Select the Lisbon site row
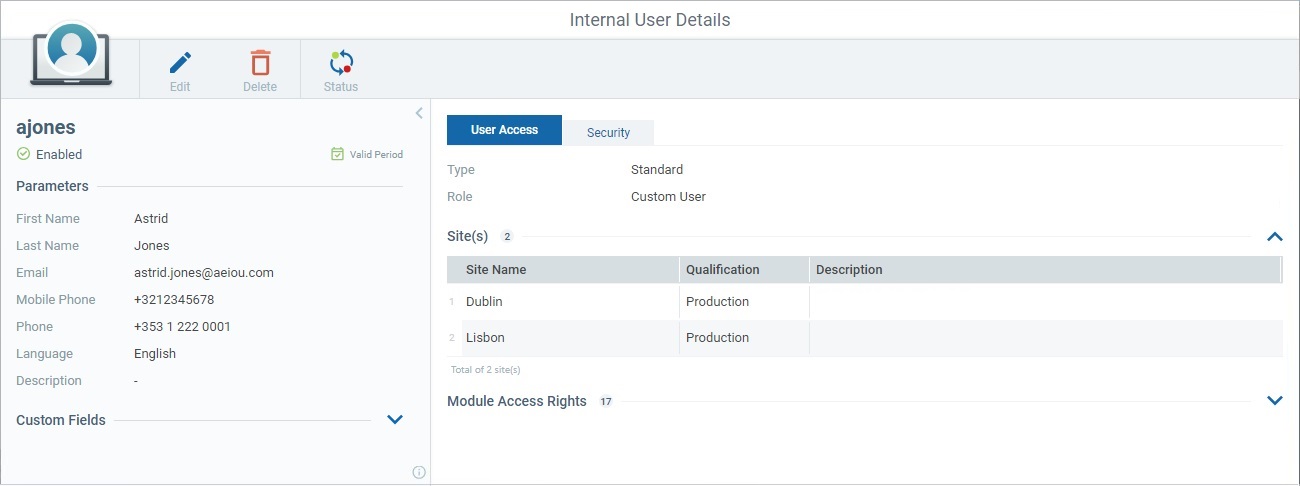The height and width of the screenshot is (486, 1300). tap(864, 338)
